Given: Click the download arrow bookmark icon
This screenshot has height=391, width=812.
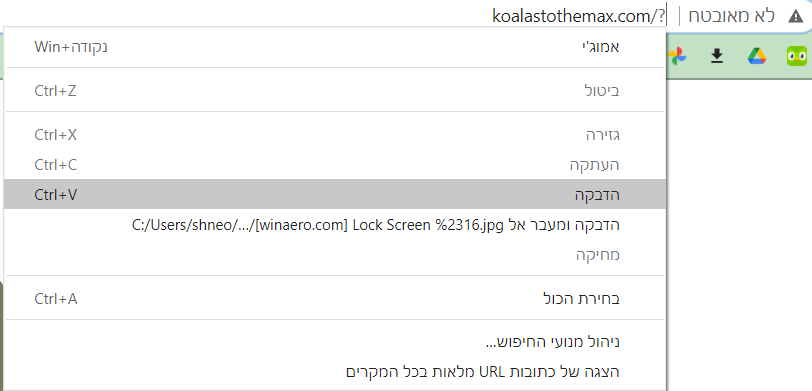Looking at the screenshot, I should tap(717, 55).
